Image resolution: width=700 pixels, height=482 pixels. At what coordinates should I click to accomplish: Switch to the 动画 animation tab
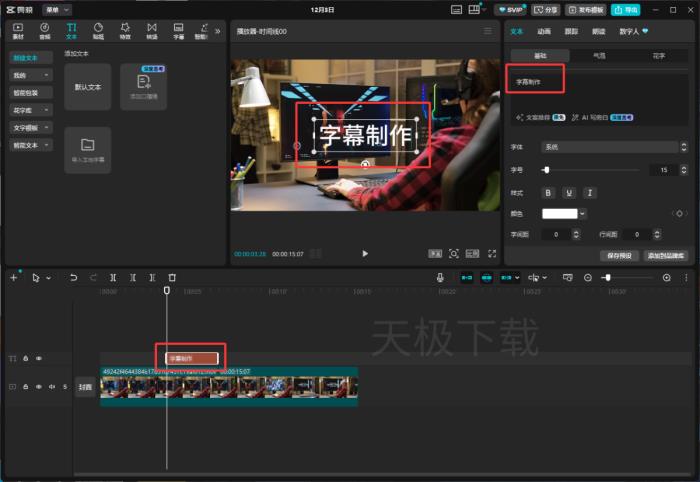(543, 31)
